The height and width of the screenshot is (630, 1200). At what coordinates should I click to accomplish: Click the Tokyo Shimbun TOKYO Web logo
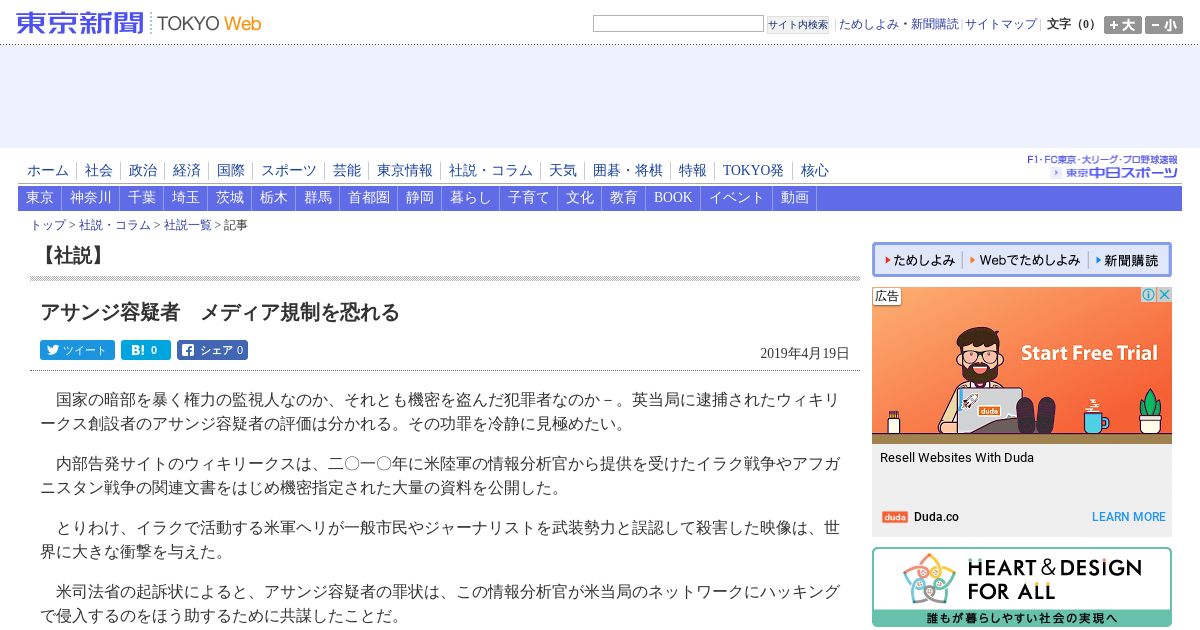pyautogui.click(x=139, y=23)
